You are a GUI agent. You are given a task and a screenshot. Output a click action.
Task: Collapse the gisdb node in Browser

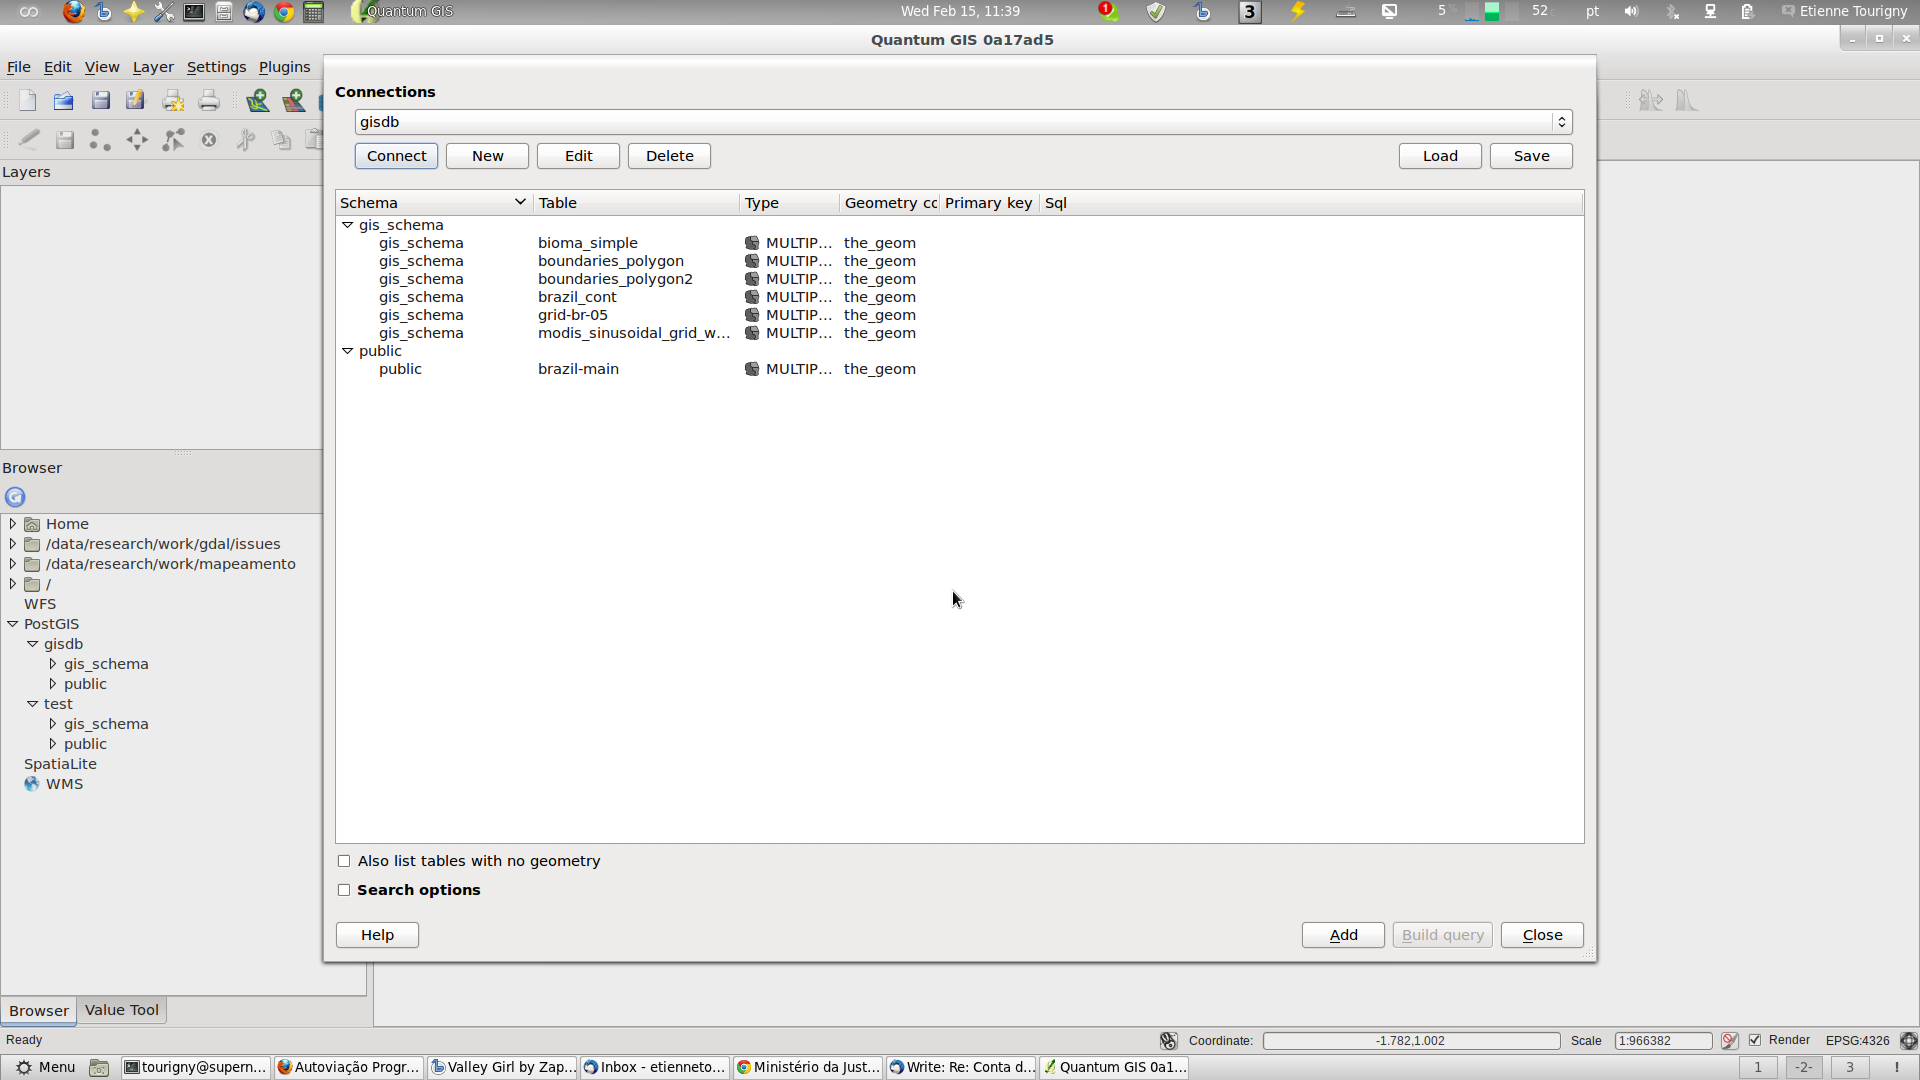(x=33, y=644)
